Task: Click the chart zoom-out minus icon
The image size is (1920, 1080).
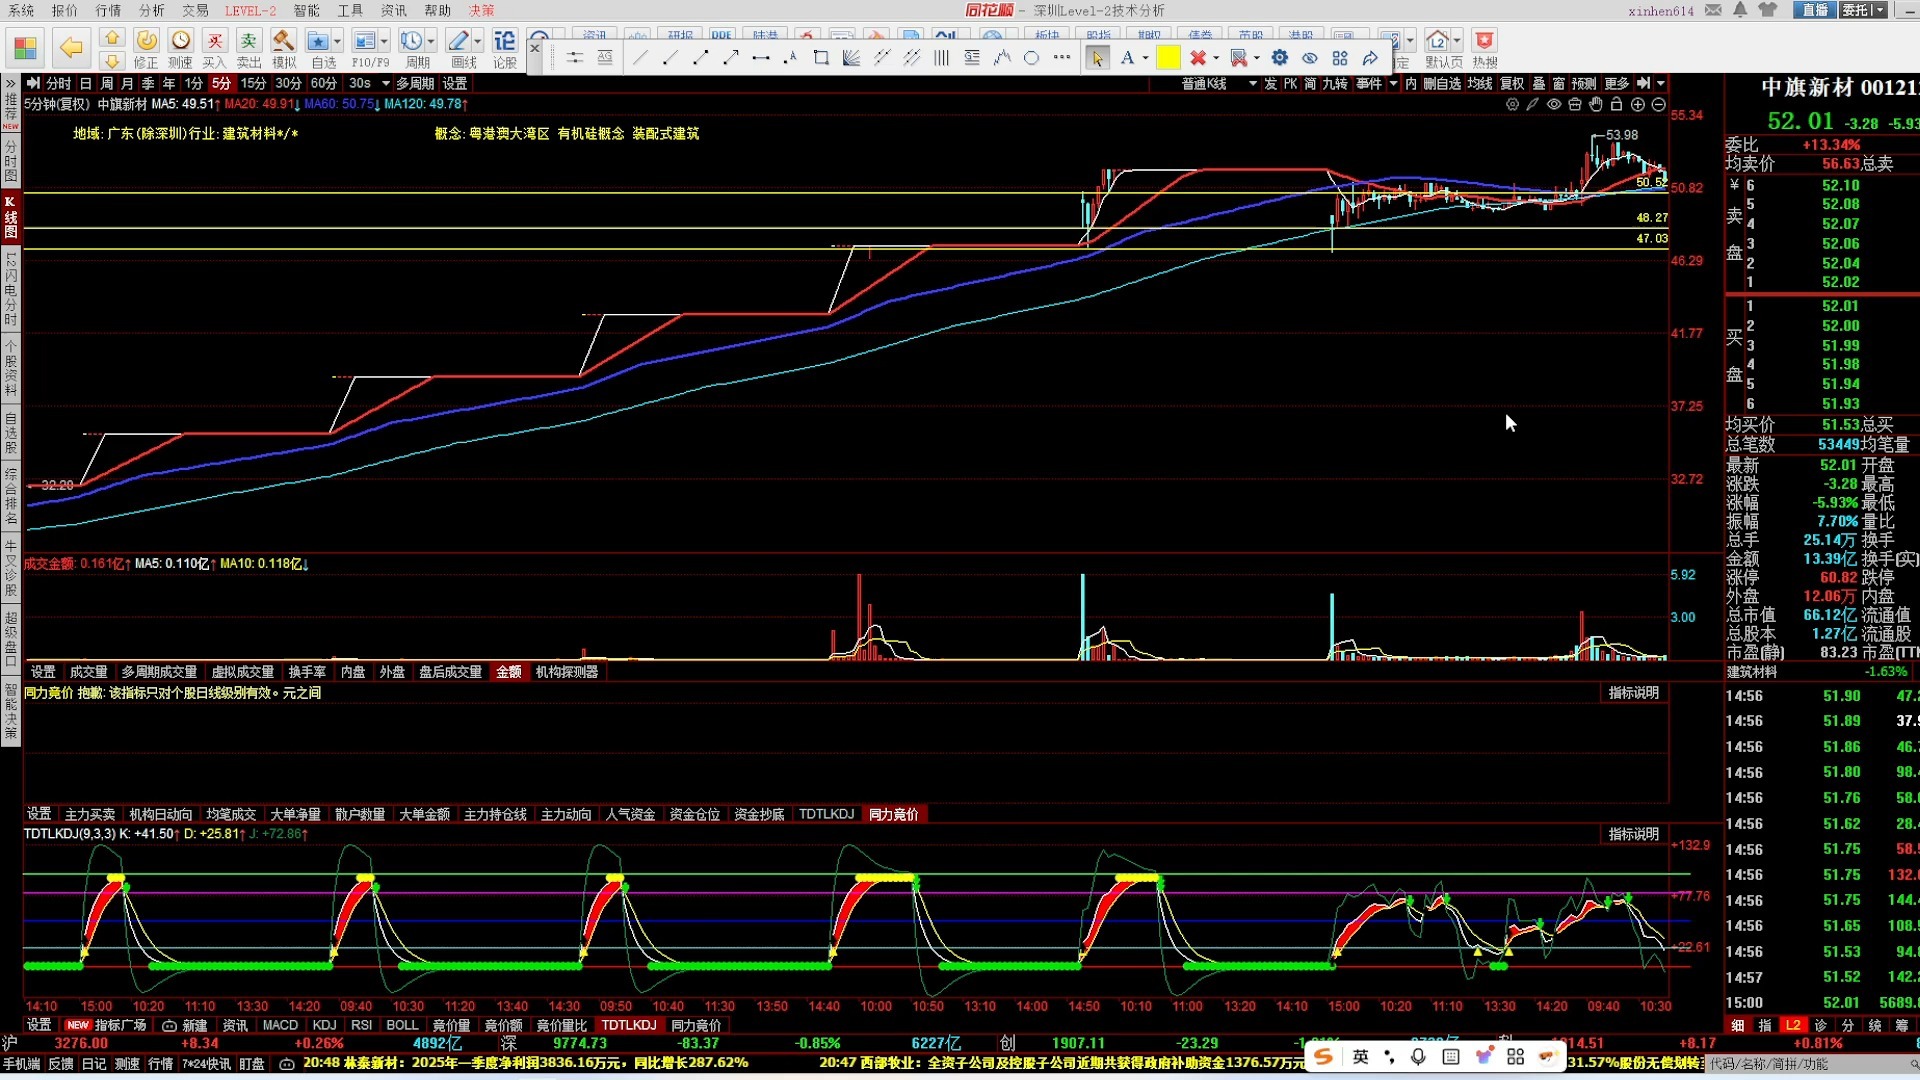Action: click(1659, 104)
